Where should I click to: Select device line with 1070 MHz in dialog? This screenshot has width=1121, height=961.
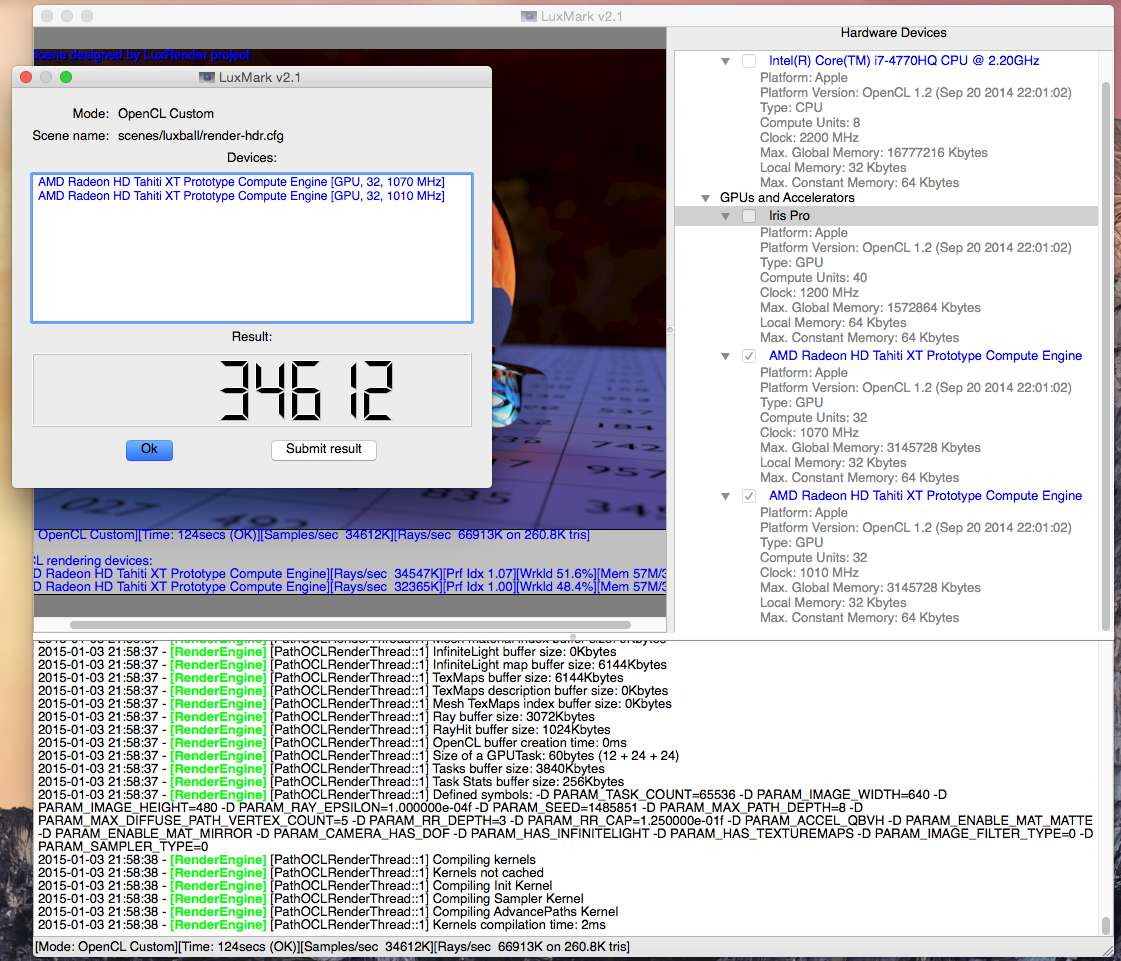pyautogui.click(x=241, y=182)
